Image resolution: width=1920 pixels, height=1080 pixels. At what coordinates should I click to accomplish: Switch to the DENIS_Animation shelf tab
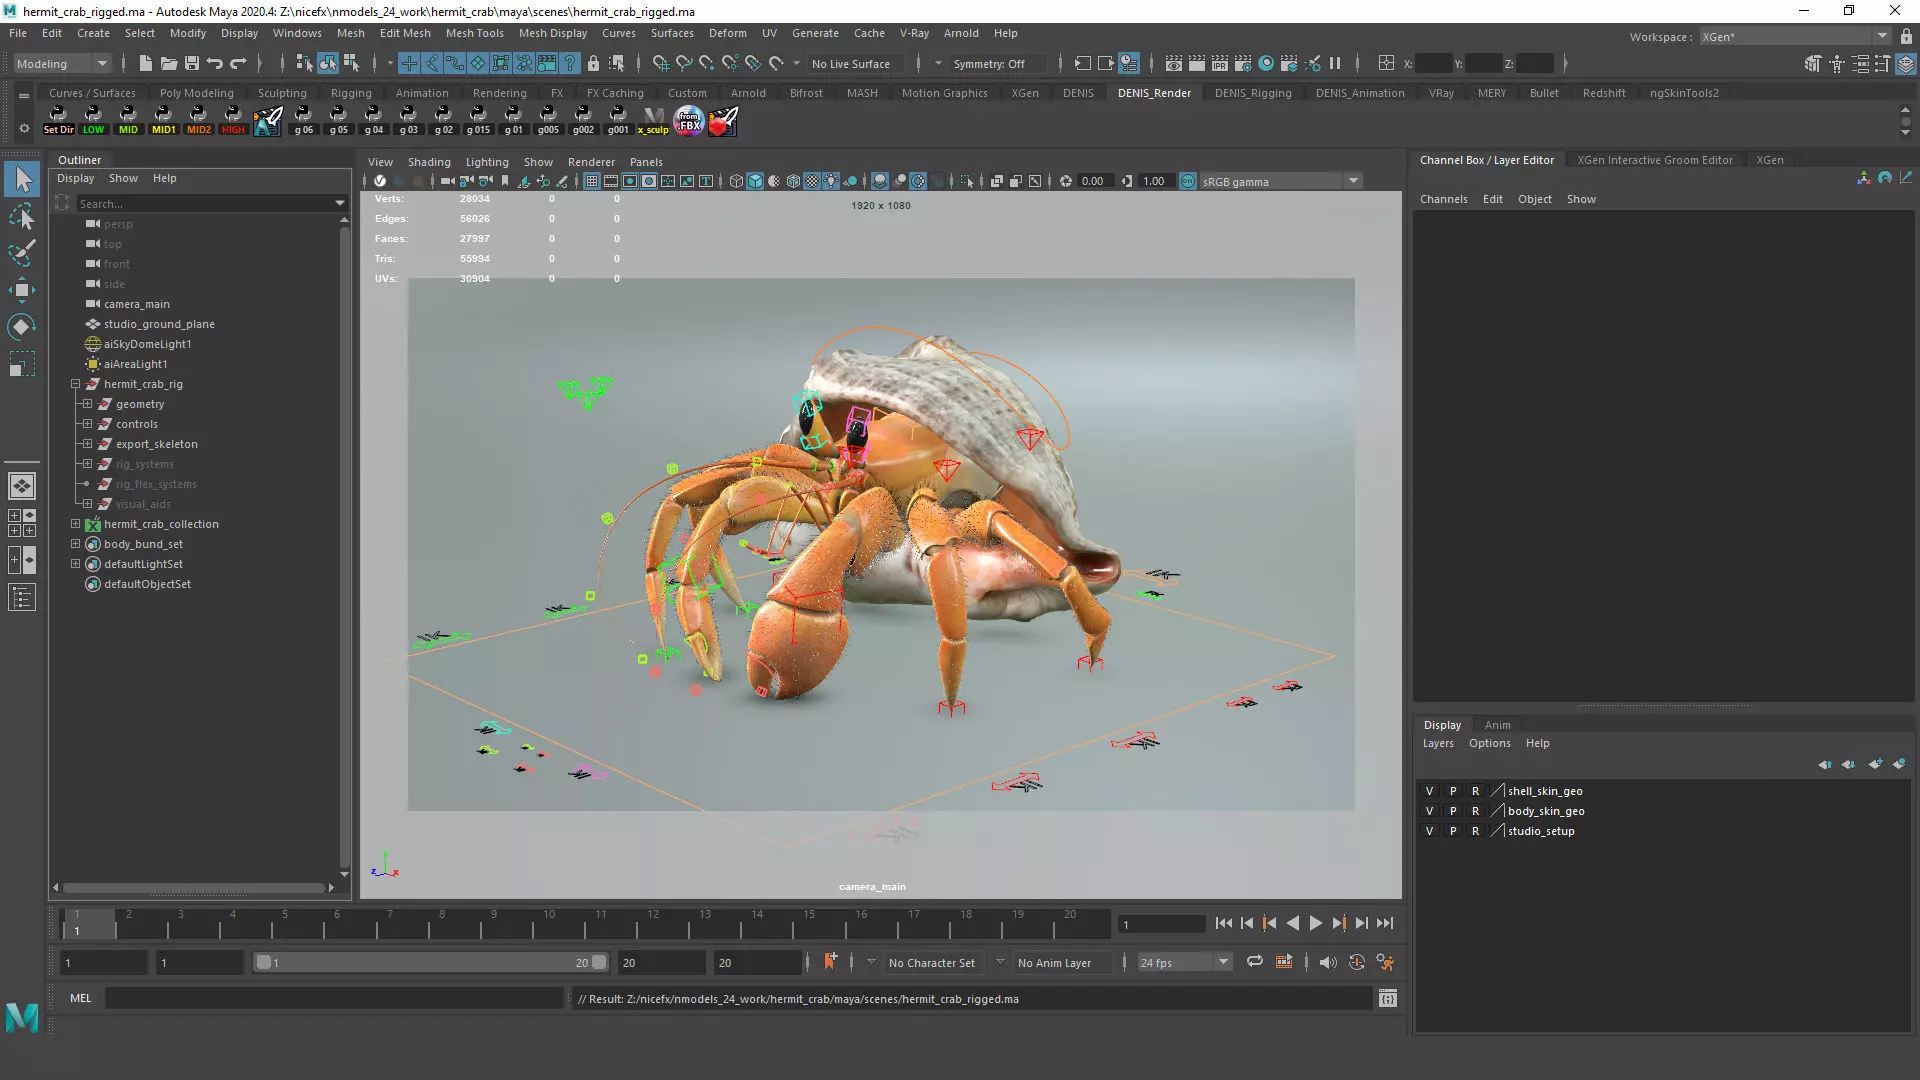(1360, 93)
